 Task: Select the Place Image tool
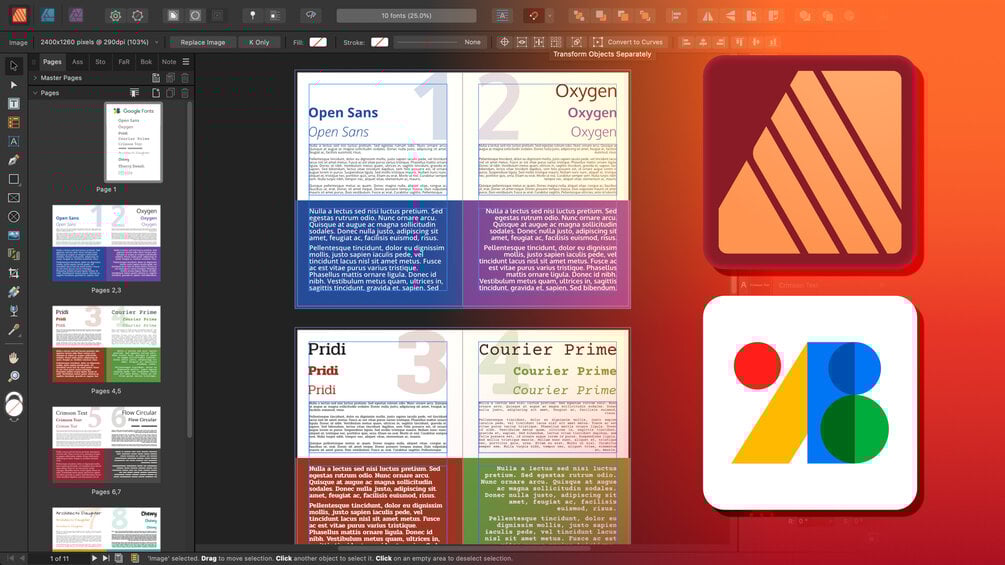pos(13,235)
